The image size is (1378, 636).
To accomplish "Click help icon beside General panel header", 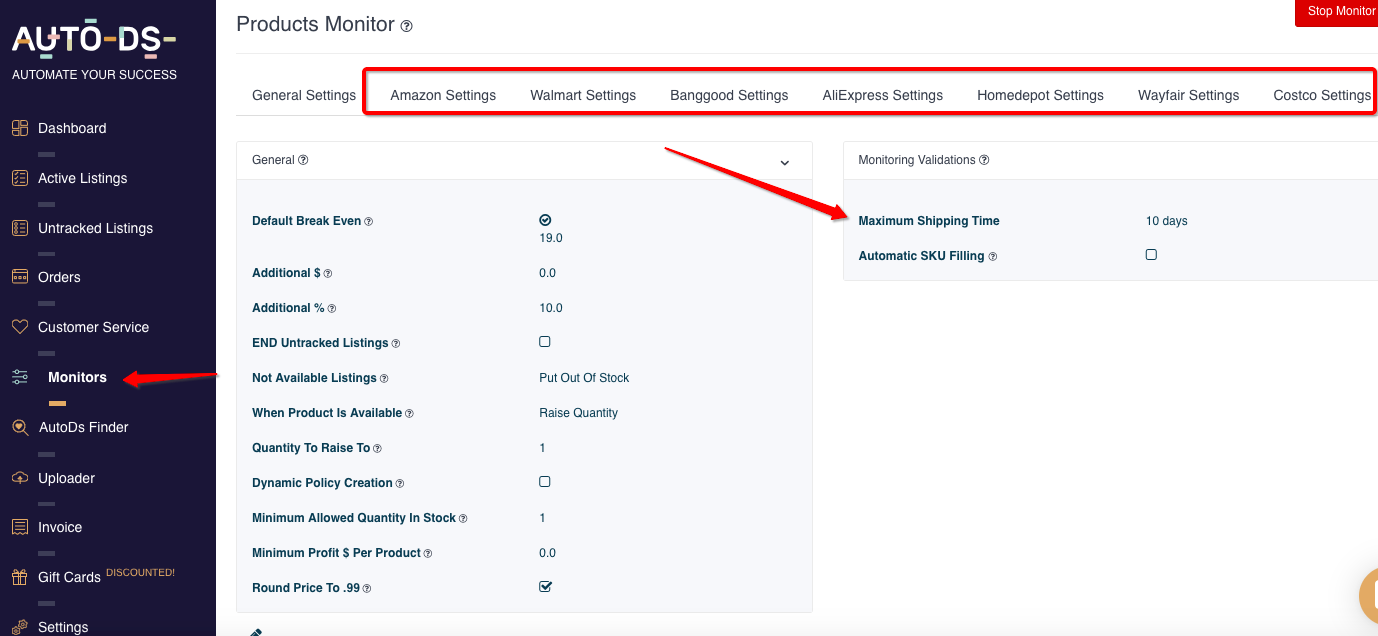I will tap(303, 160).
